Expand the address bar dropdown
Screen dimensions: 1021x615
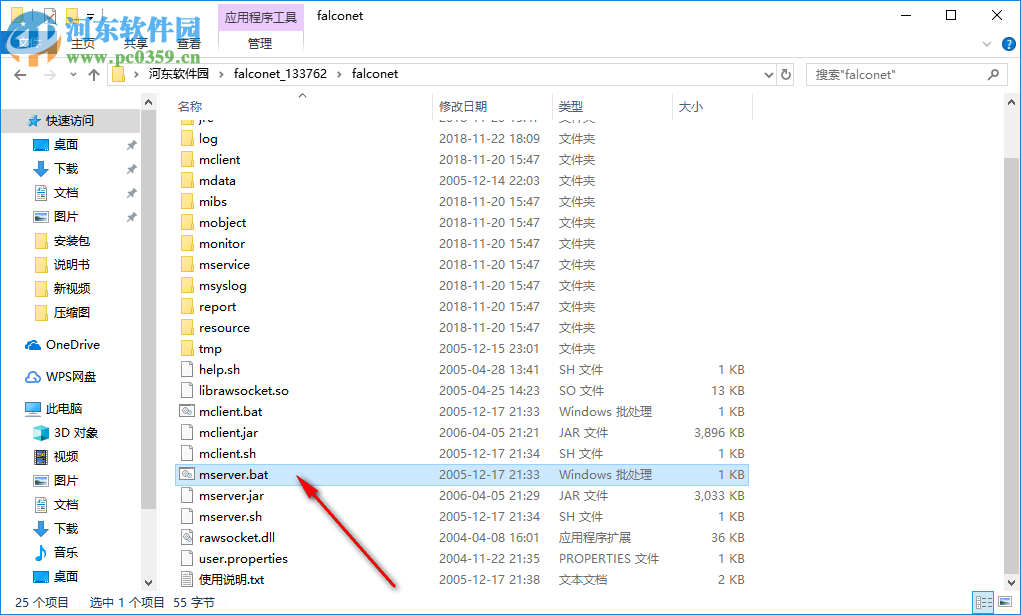point(768,73)
